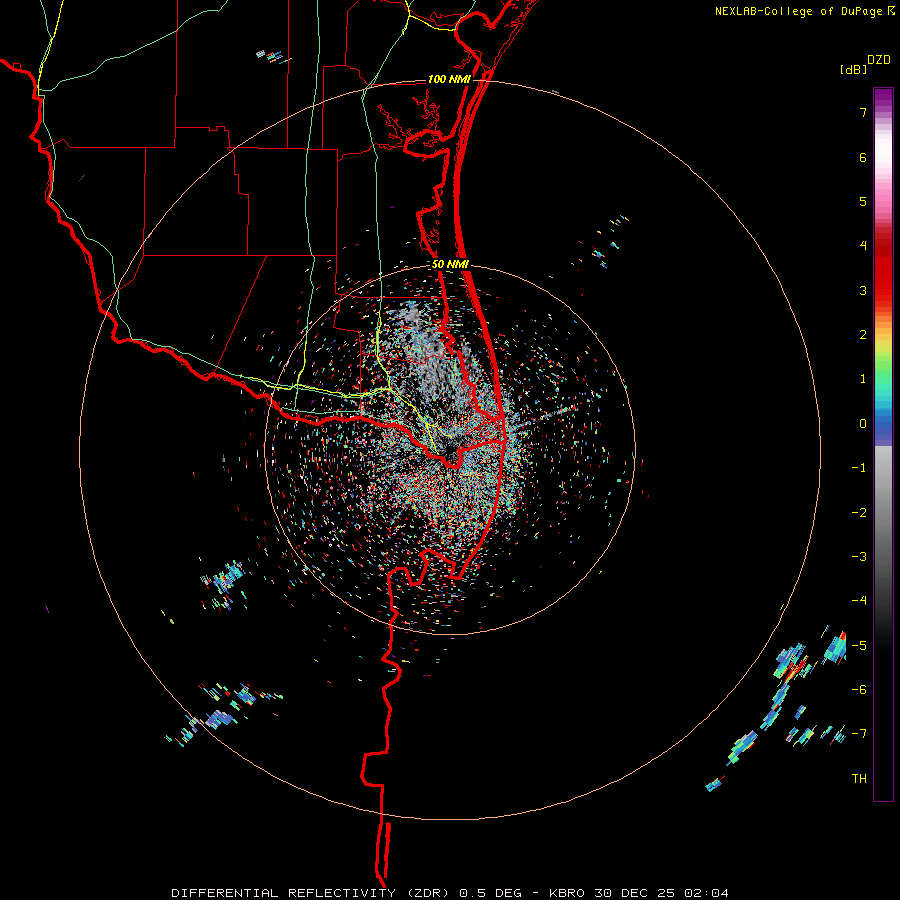Click the DZD color scale title
This screenshot has height=900, width=900.
point(879,60)
